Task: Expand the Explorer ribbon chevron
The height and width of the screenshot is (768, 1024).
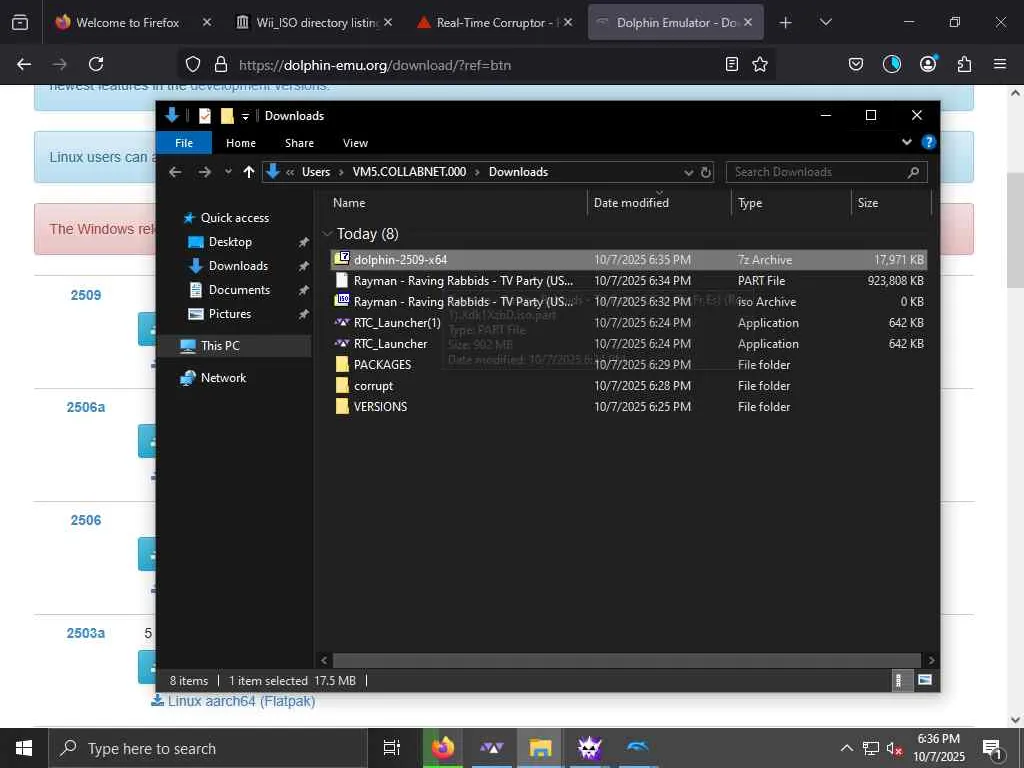Action: (x=906, y=142)
